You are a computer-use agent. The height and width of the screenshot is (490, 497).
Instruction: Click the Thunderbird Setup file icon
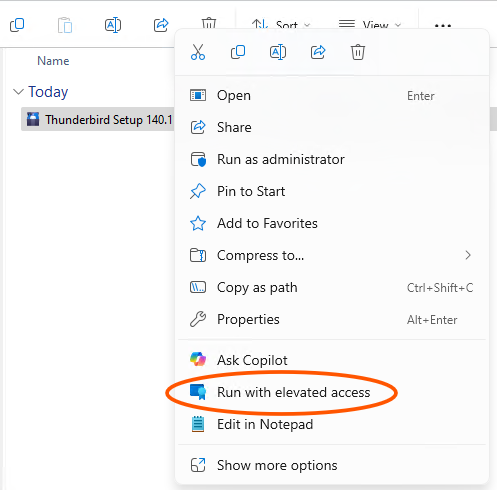click(x=33, y=119)
